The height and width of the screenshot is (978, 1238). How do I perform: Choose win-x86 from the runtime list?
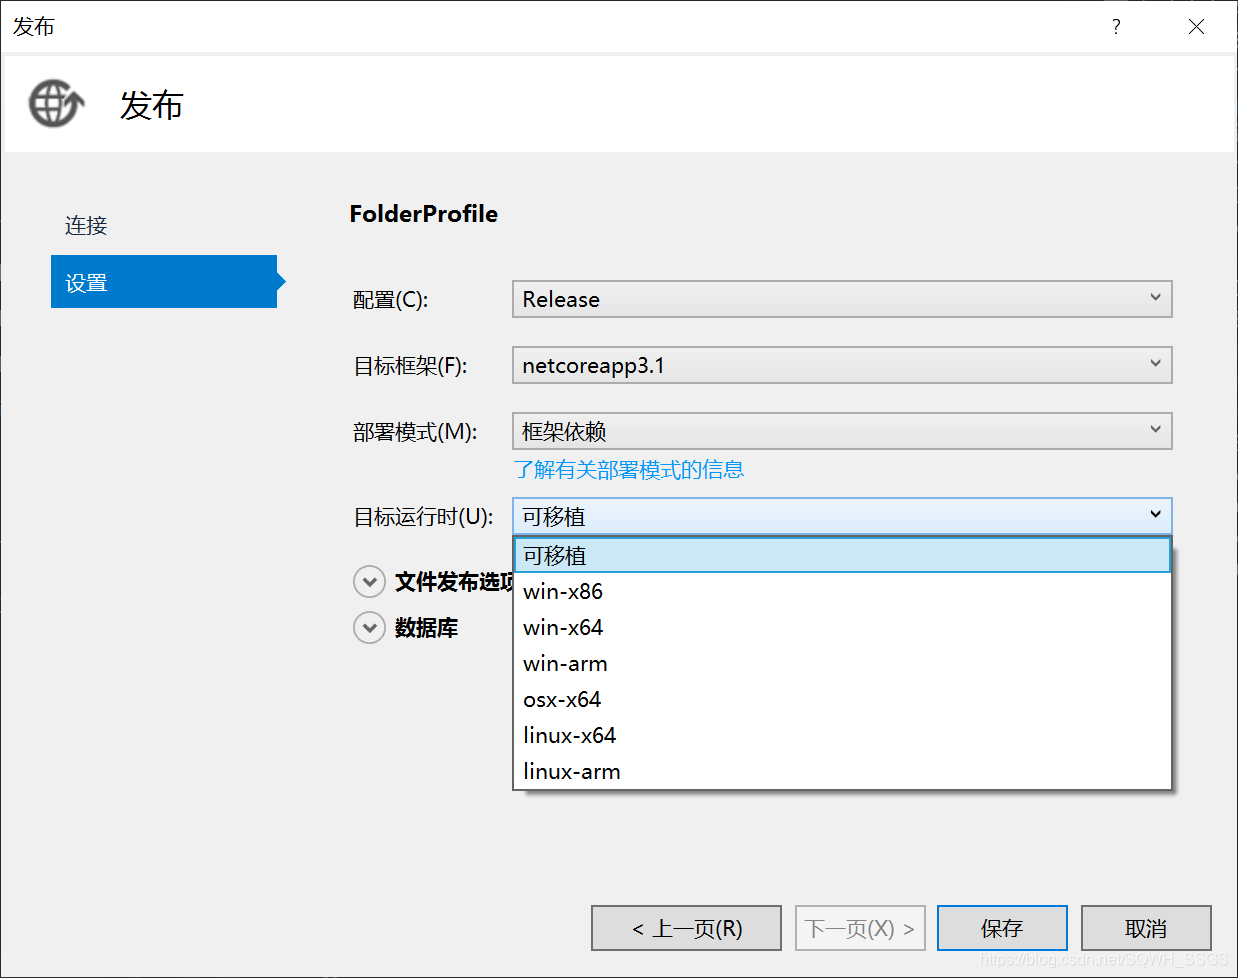click(842, 591)
